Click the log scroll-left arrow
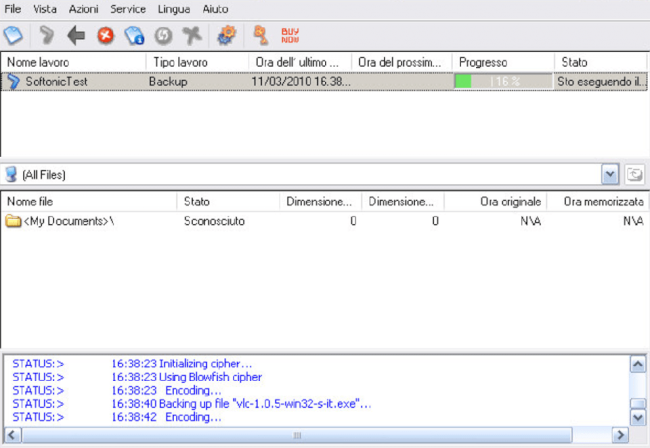Image resolution: width=650 pixels, height=448 pixels. [12, 435]
